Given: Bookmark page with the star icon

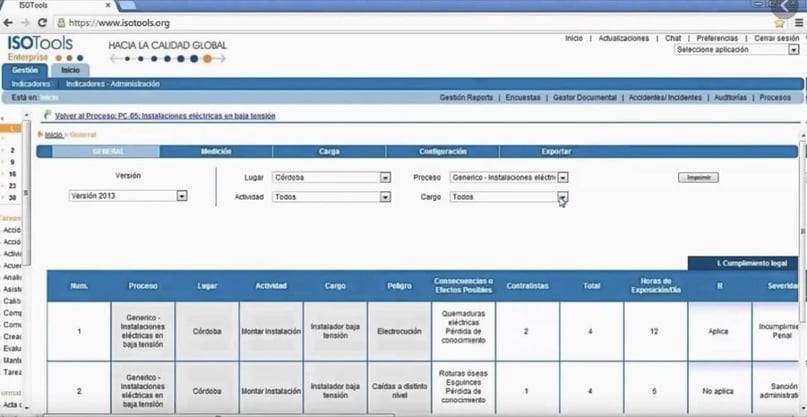Looking at the screenshot, I should 779,23.
